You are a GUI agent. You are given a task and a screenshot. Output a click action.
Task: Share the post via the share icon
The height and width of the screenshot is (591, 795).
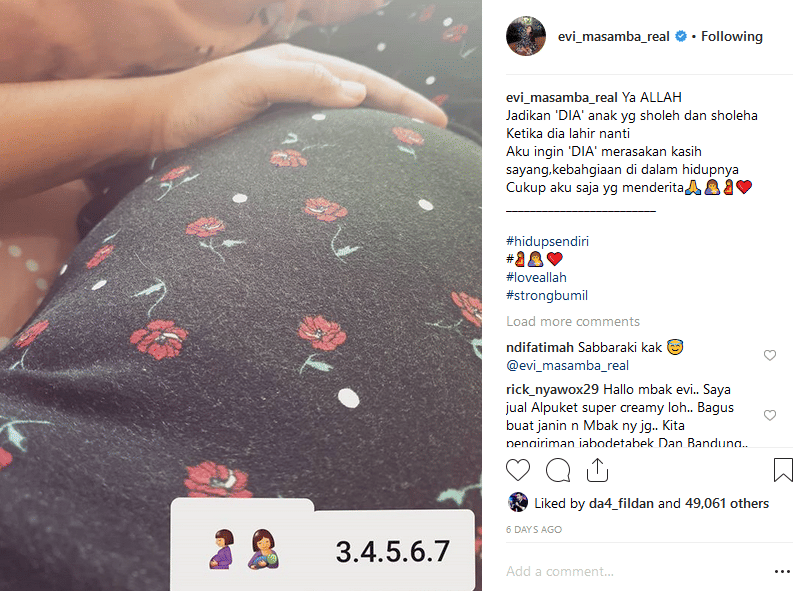click(597, 470)
